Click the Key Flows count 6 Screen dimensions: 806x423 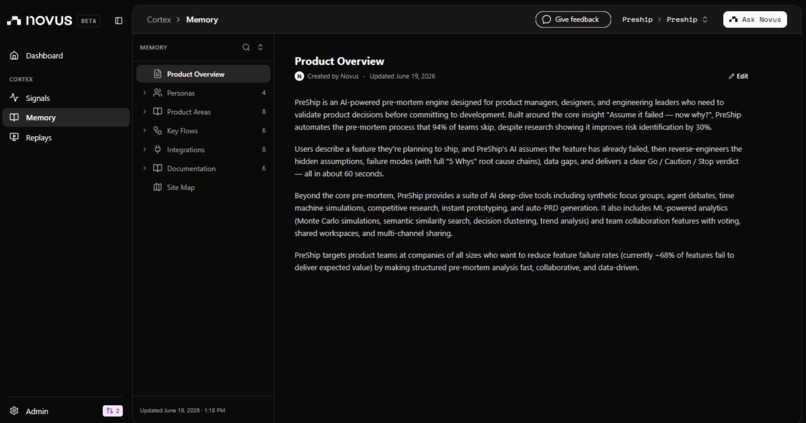[x=264, y=131]
